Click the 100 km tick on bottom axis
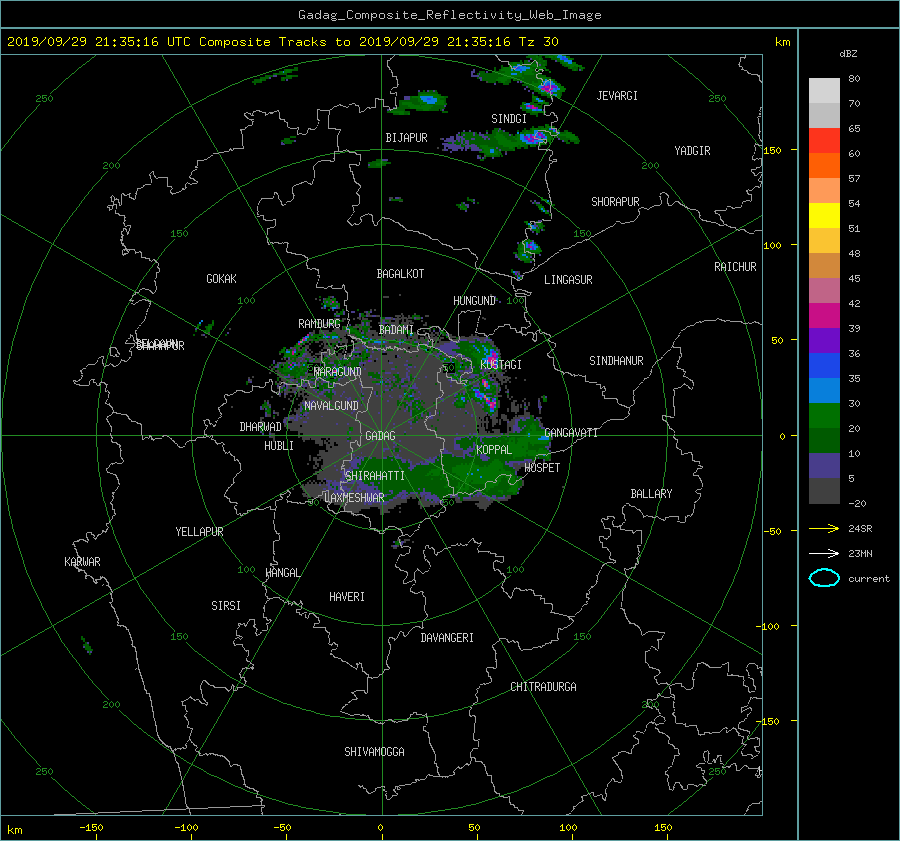 [568, 828]
